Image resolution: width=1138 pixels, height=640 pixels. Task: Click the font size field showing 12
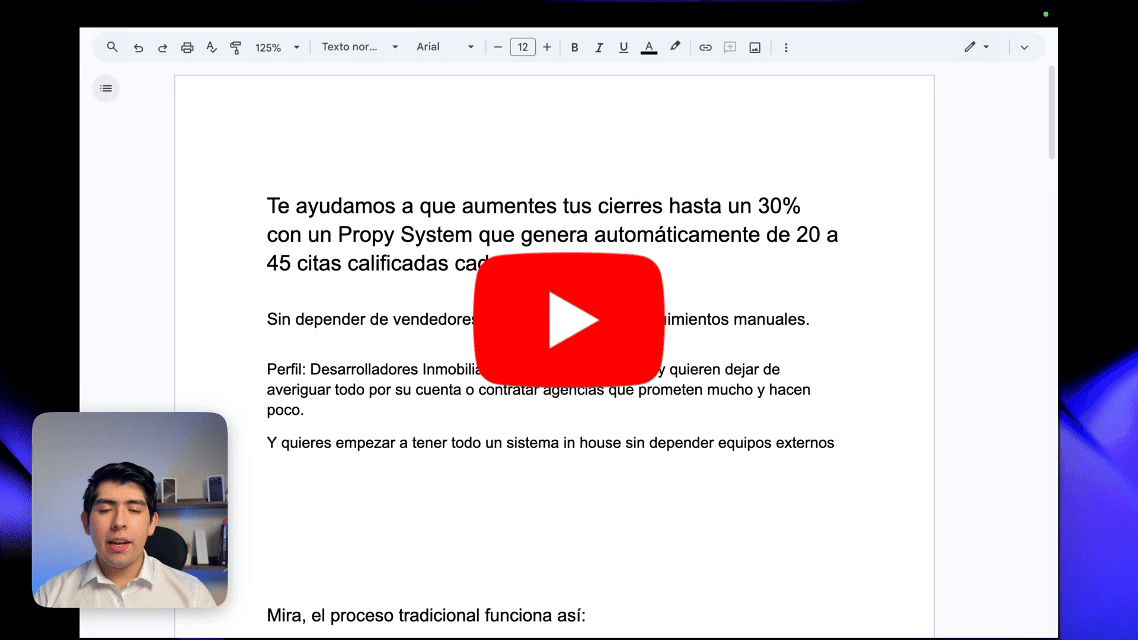(x=523, y=47)
